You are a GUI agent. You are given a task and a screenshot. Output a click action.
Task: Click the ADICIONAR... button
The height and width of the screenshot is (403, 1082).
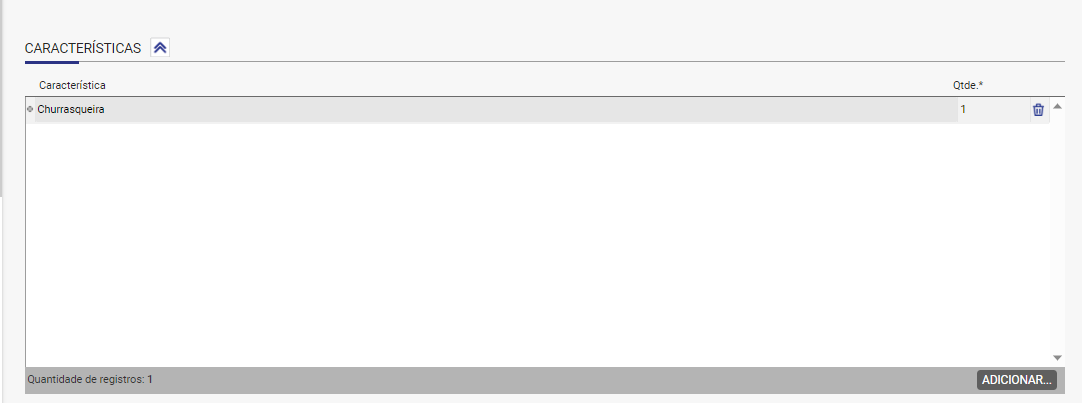point(1016,380)
